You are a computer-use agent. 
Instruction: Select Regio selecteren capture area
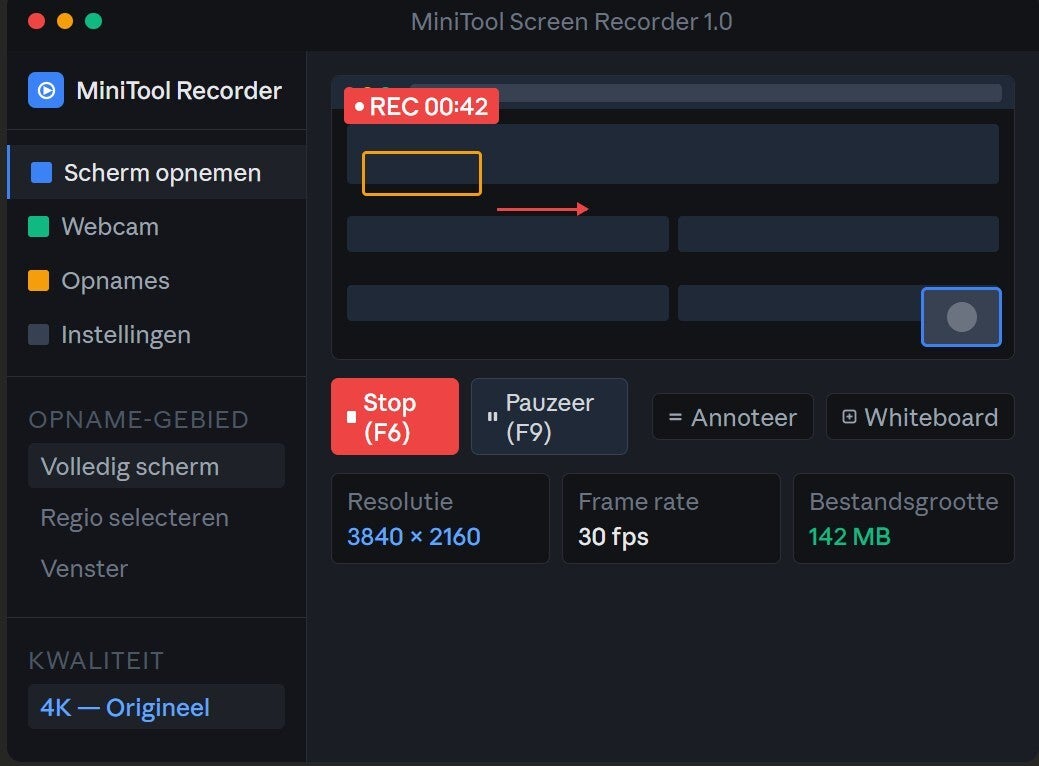pos(135,518)
